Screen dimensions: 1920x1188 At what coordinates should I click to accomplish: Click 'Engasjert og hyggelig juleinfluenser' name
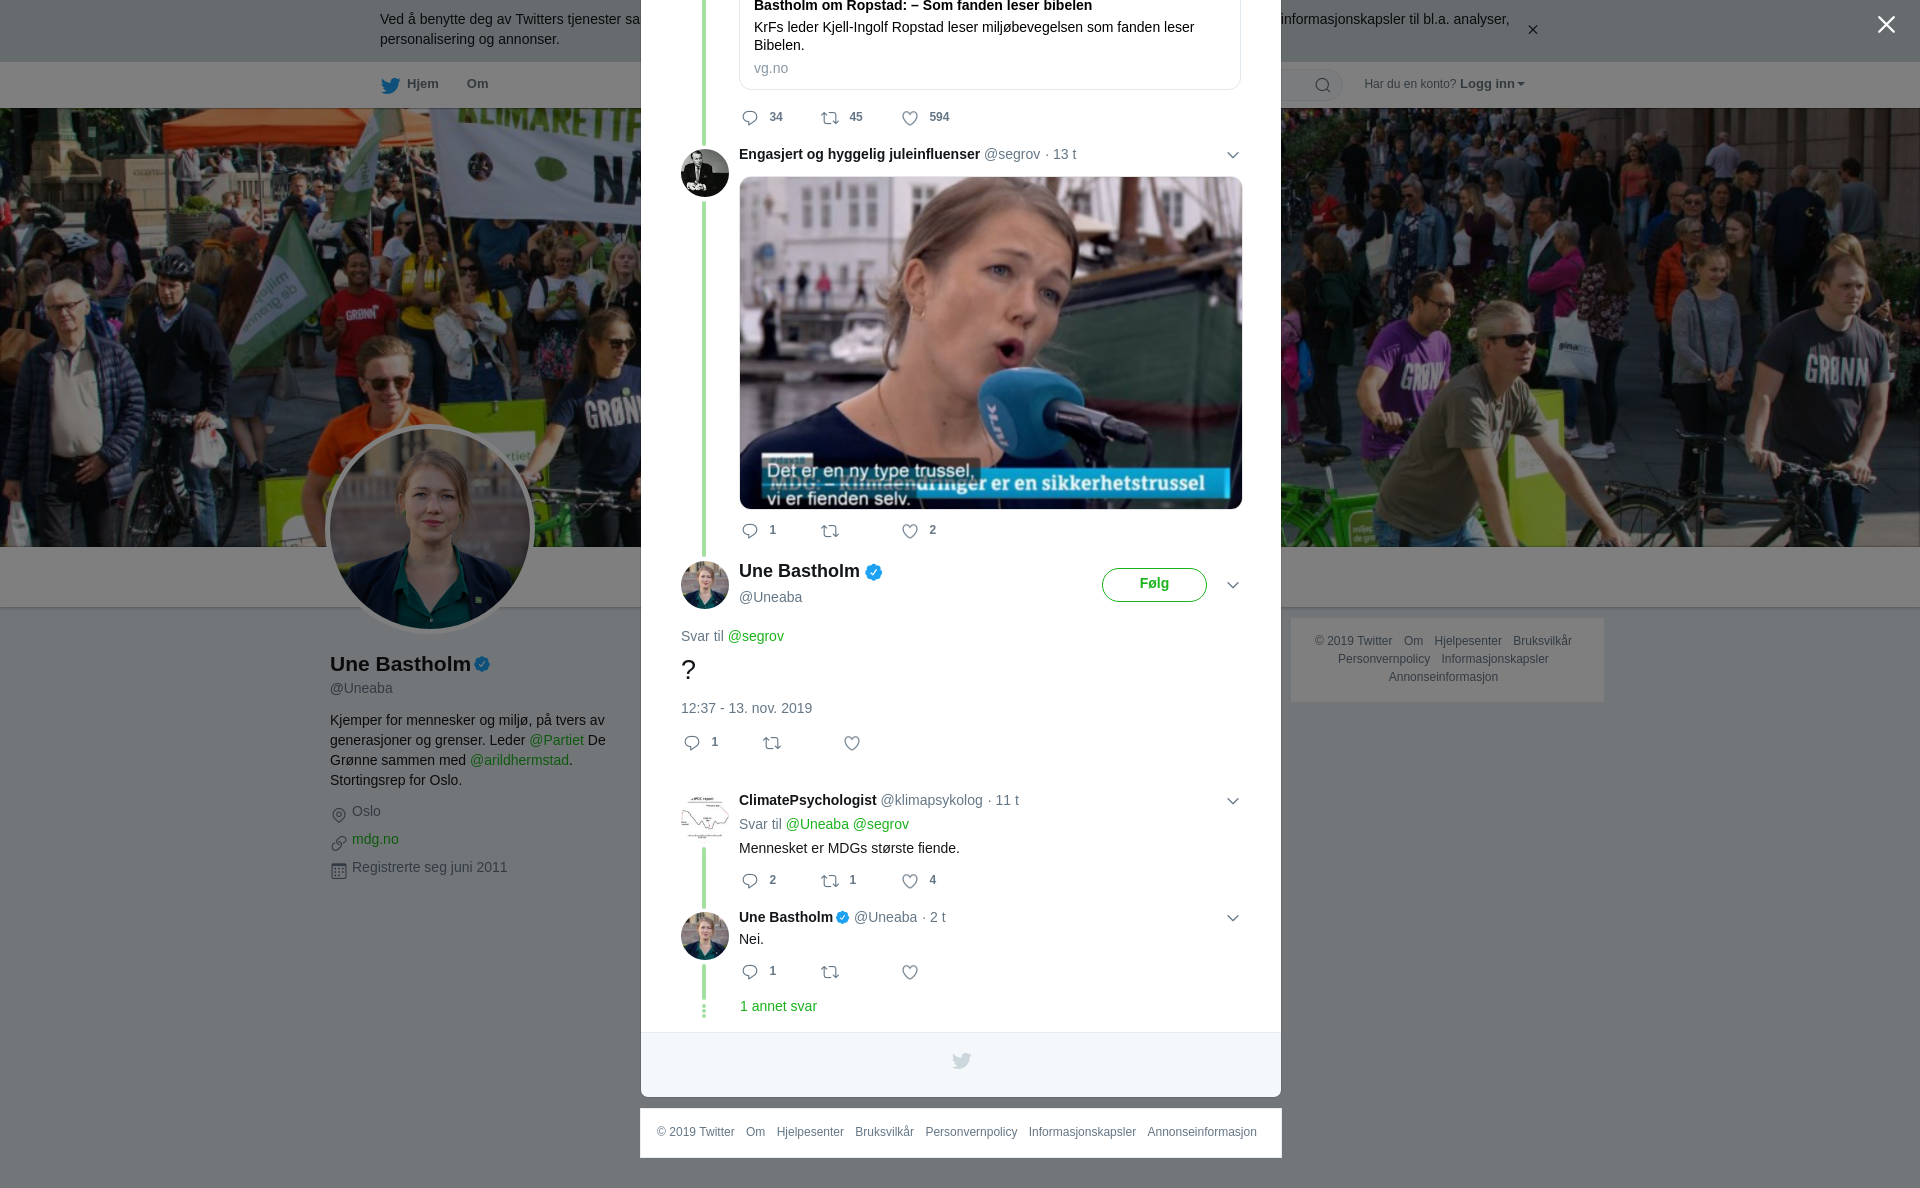pyautogui.click(x=859, y=154)
